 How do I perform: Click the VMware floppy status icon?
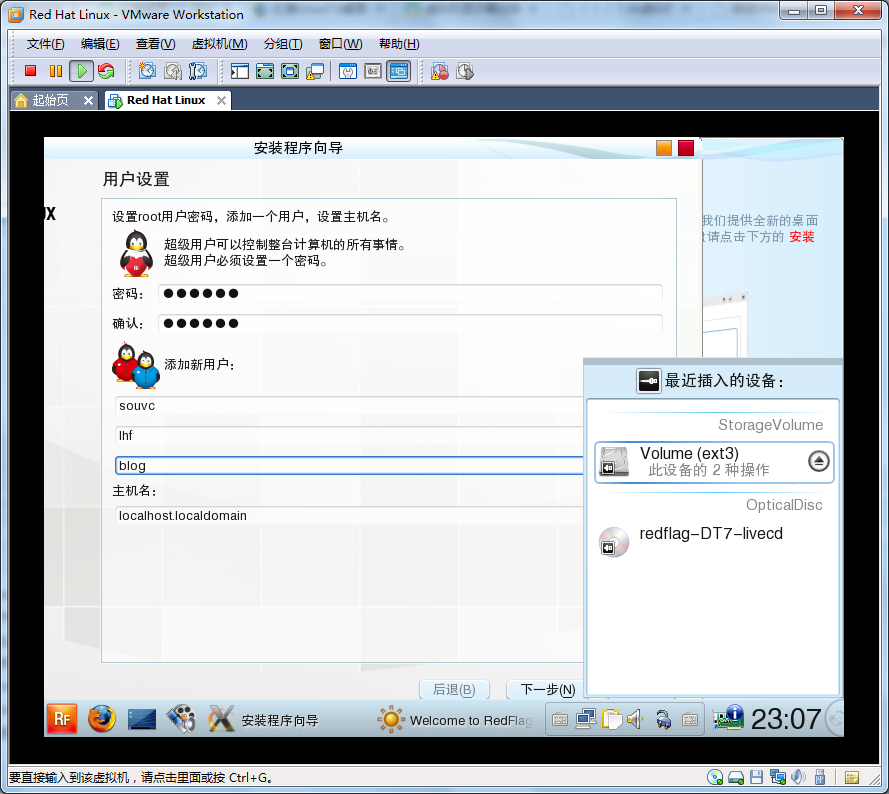coord(756,777)
